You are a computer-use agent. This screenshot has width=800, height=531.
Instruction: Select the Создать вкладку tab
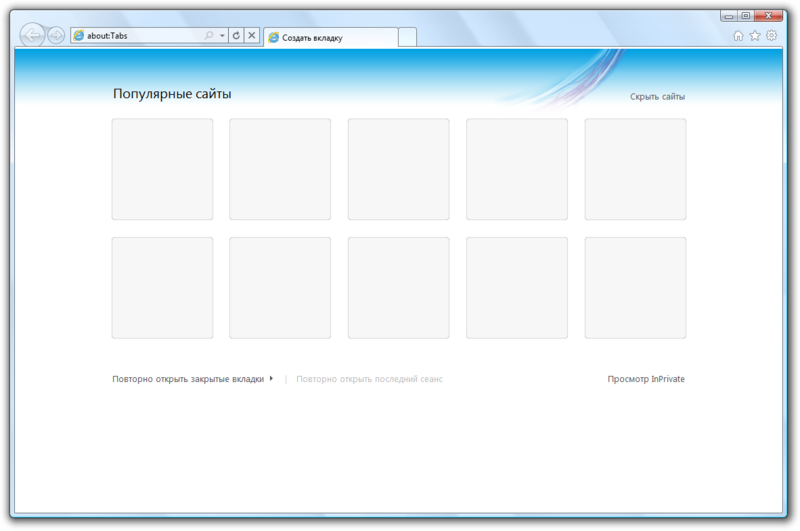click(x=331, y=37)
